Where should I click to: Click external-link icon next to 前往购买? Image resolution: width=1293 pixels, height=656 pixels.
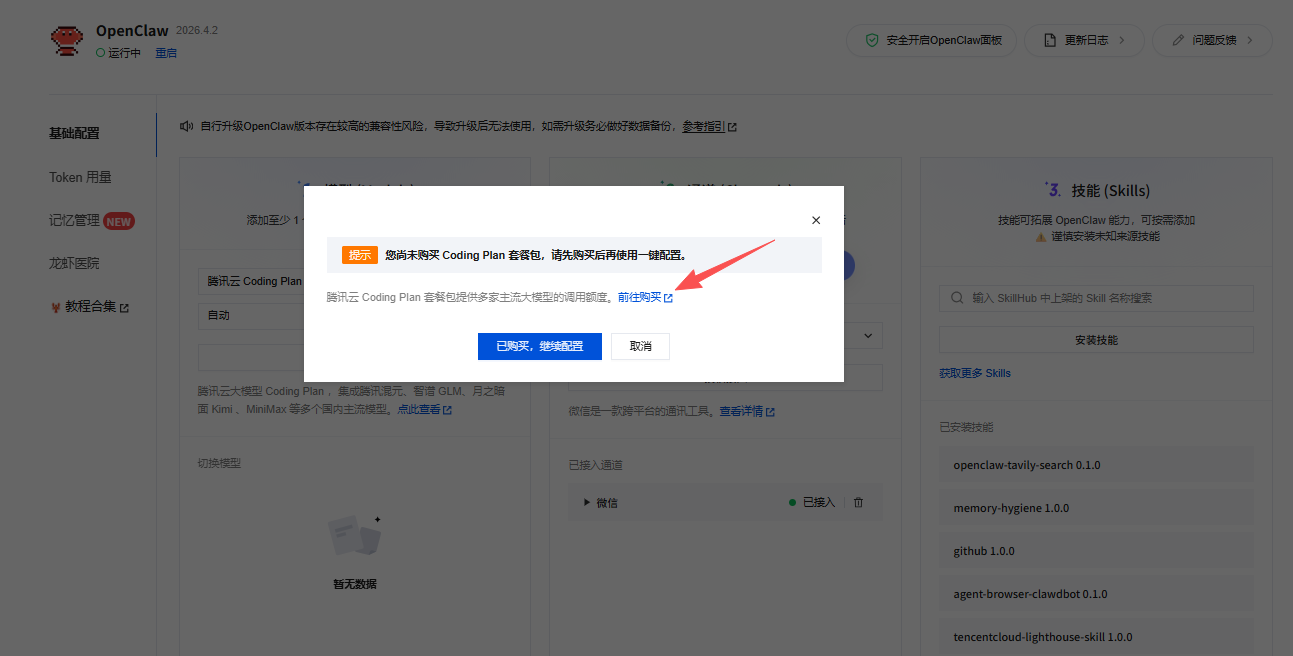click(668, 298)
